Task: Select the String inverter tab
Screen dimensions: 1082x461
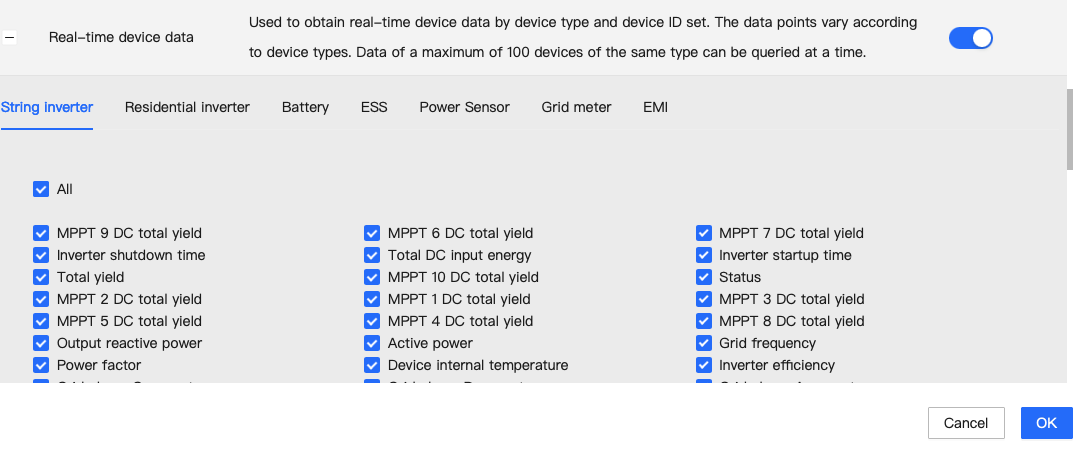Action: (x=47, y=107)
